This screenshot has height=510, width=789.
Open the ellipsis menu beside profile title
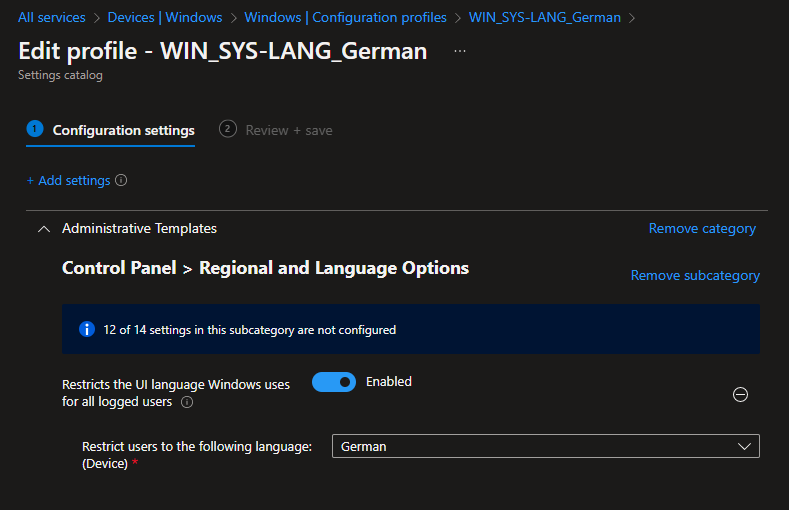[460, 51]
